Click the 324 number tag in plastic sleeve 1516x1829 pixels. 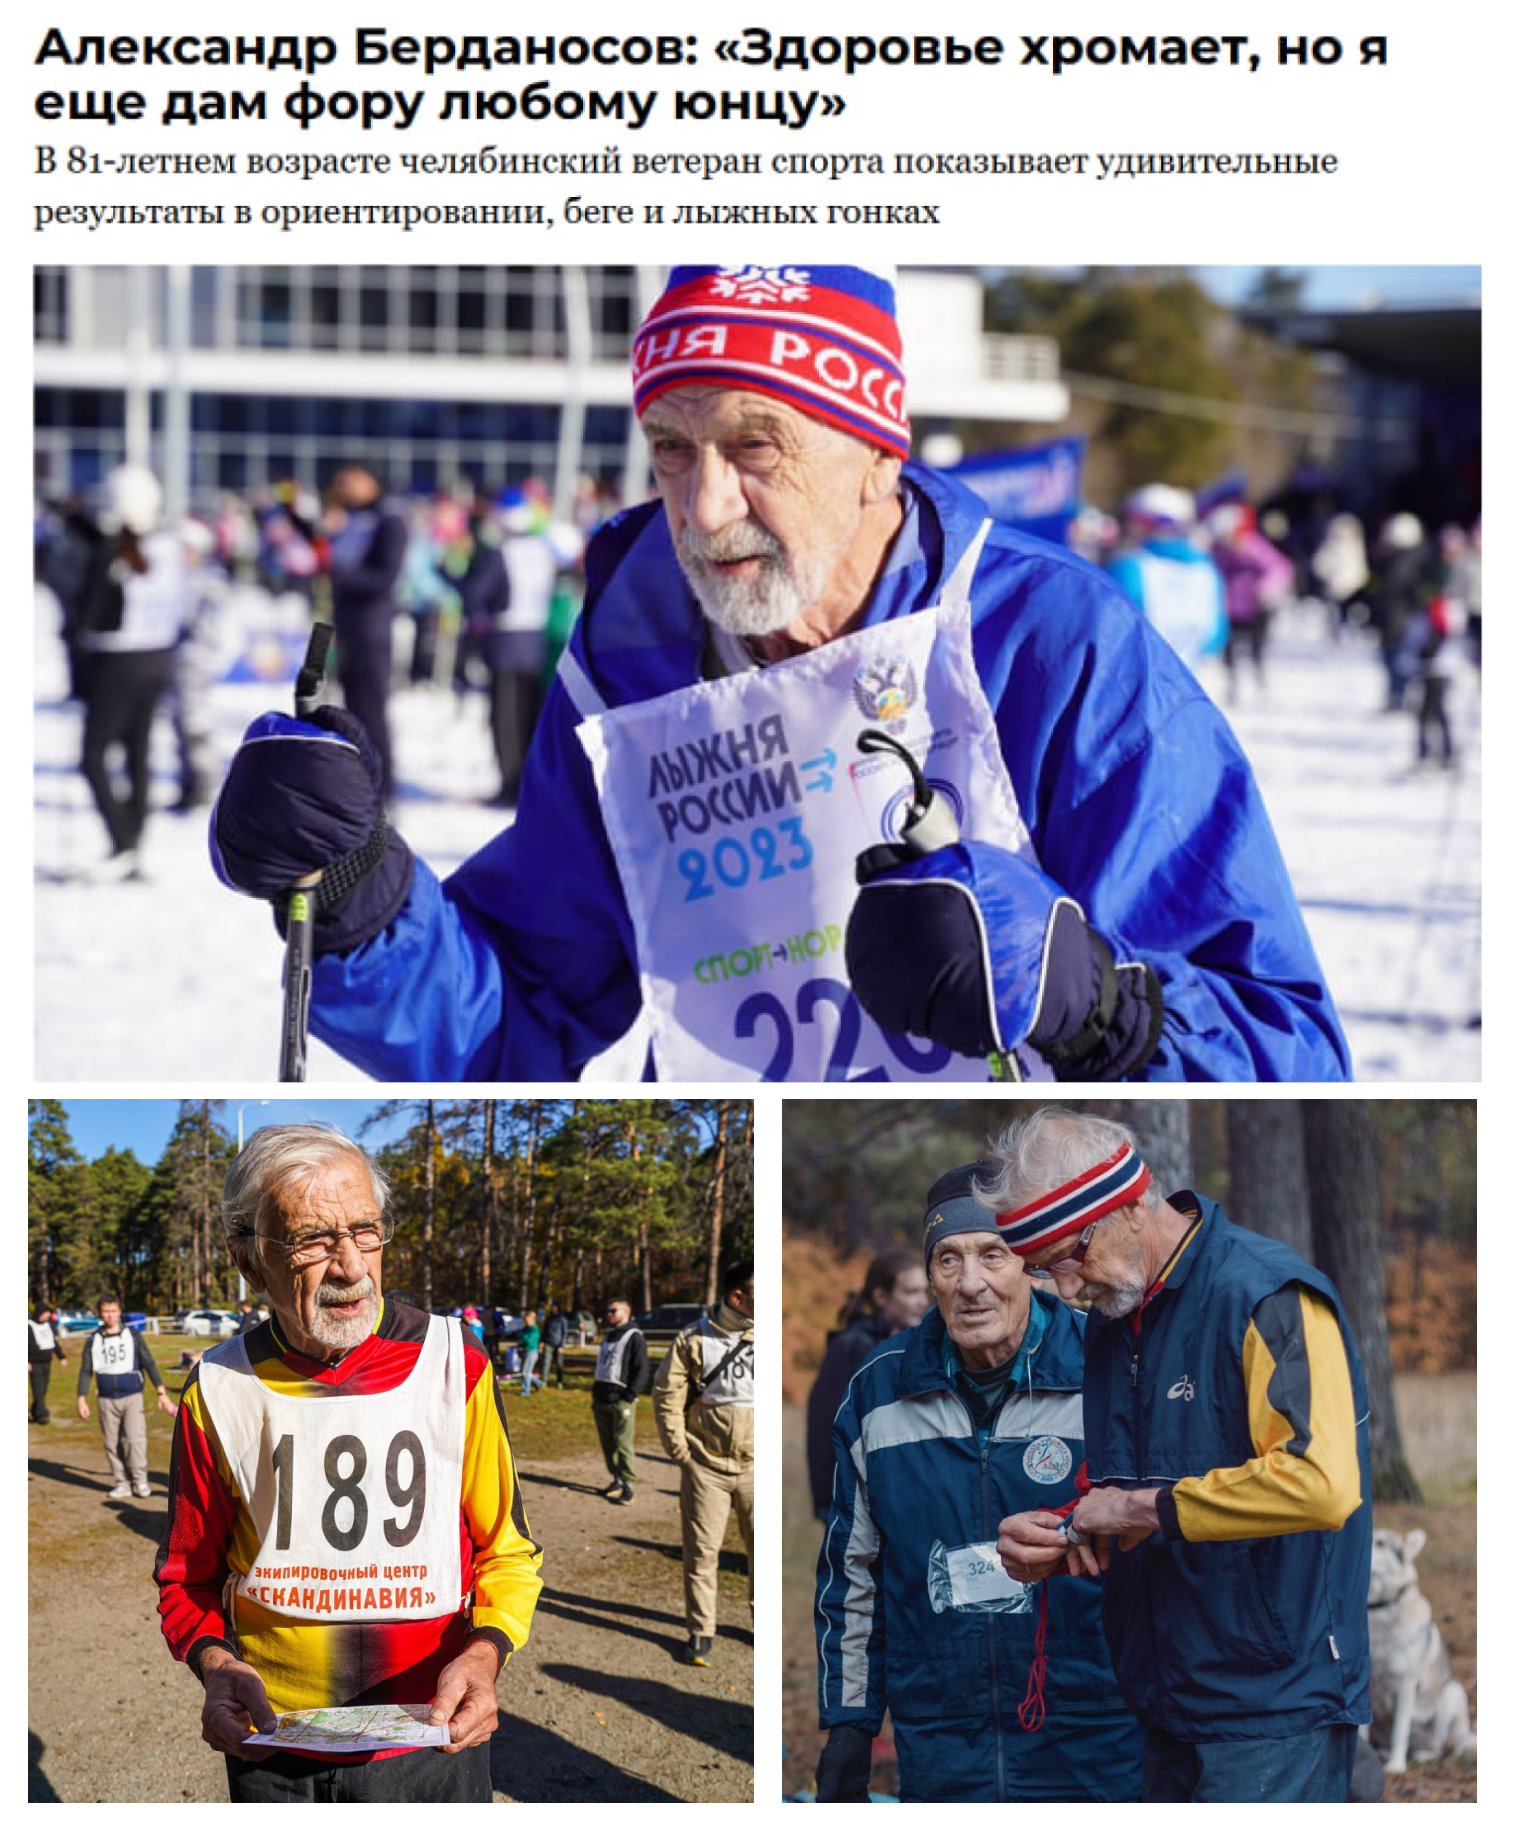(x=978, y=1577)
